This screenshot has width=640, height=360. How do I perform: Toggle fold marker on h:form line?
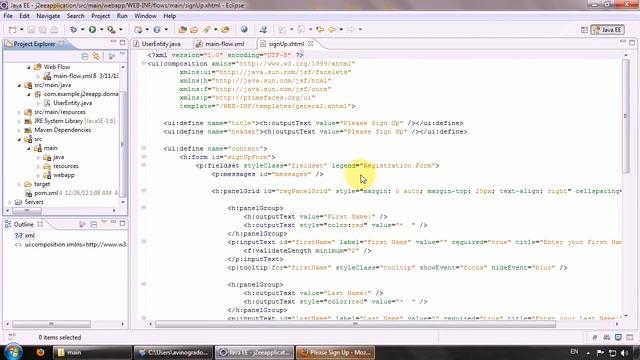144,157
